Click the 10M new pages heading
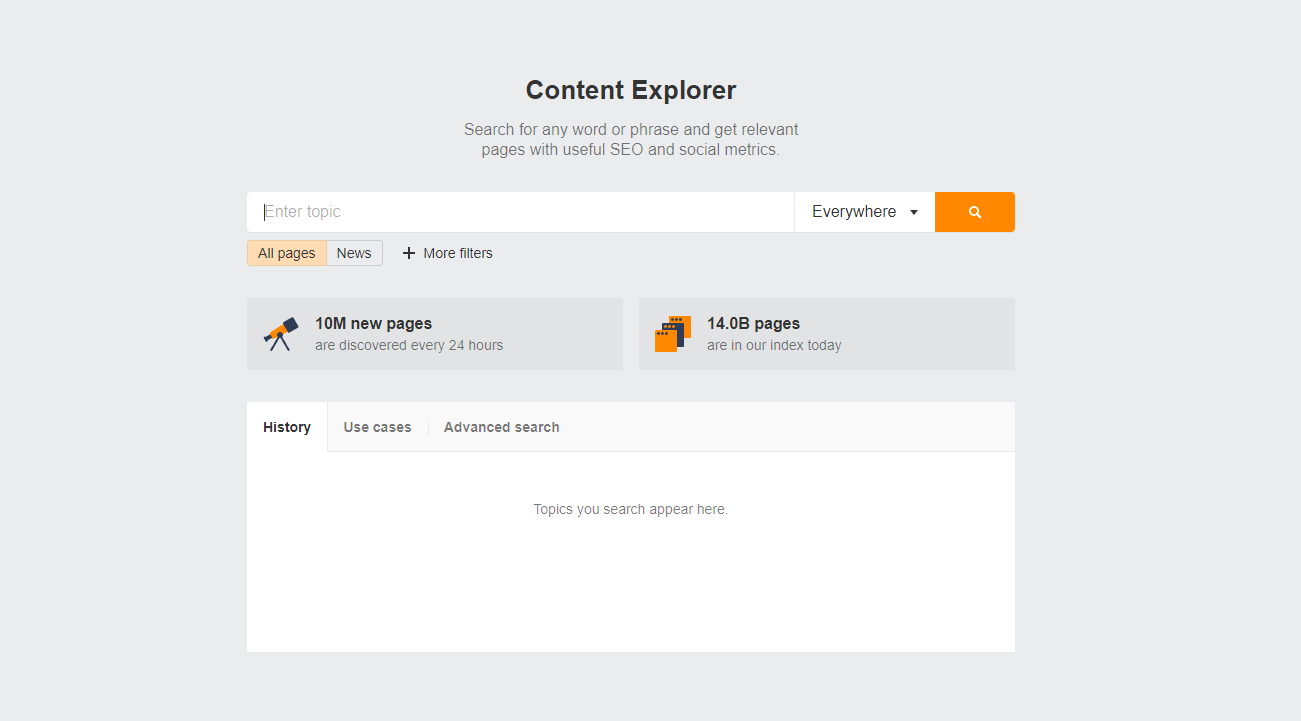 pyautogui.click(x=373, y=323)
